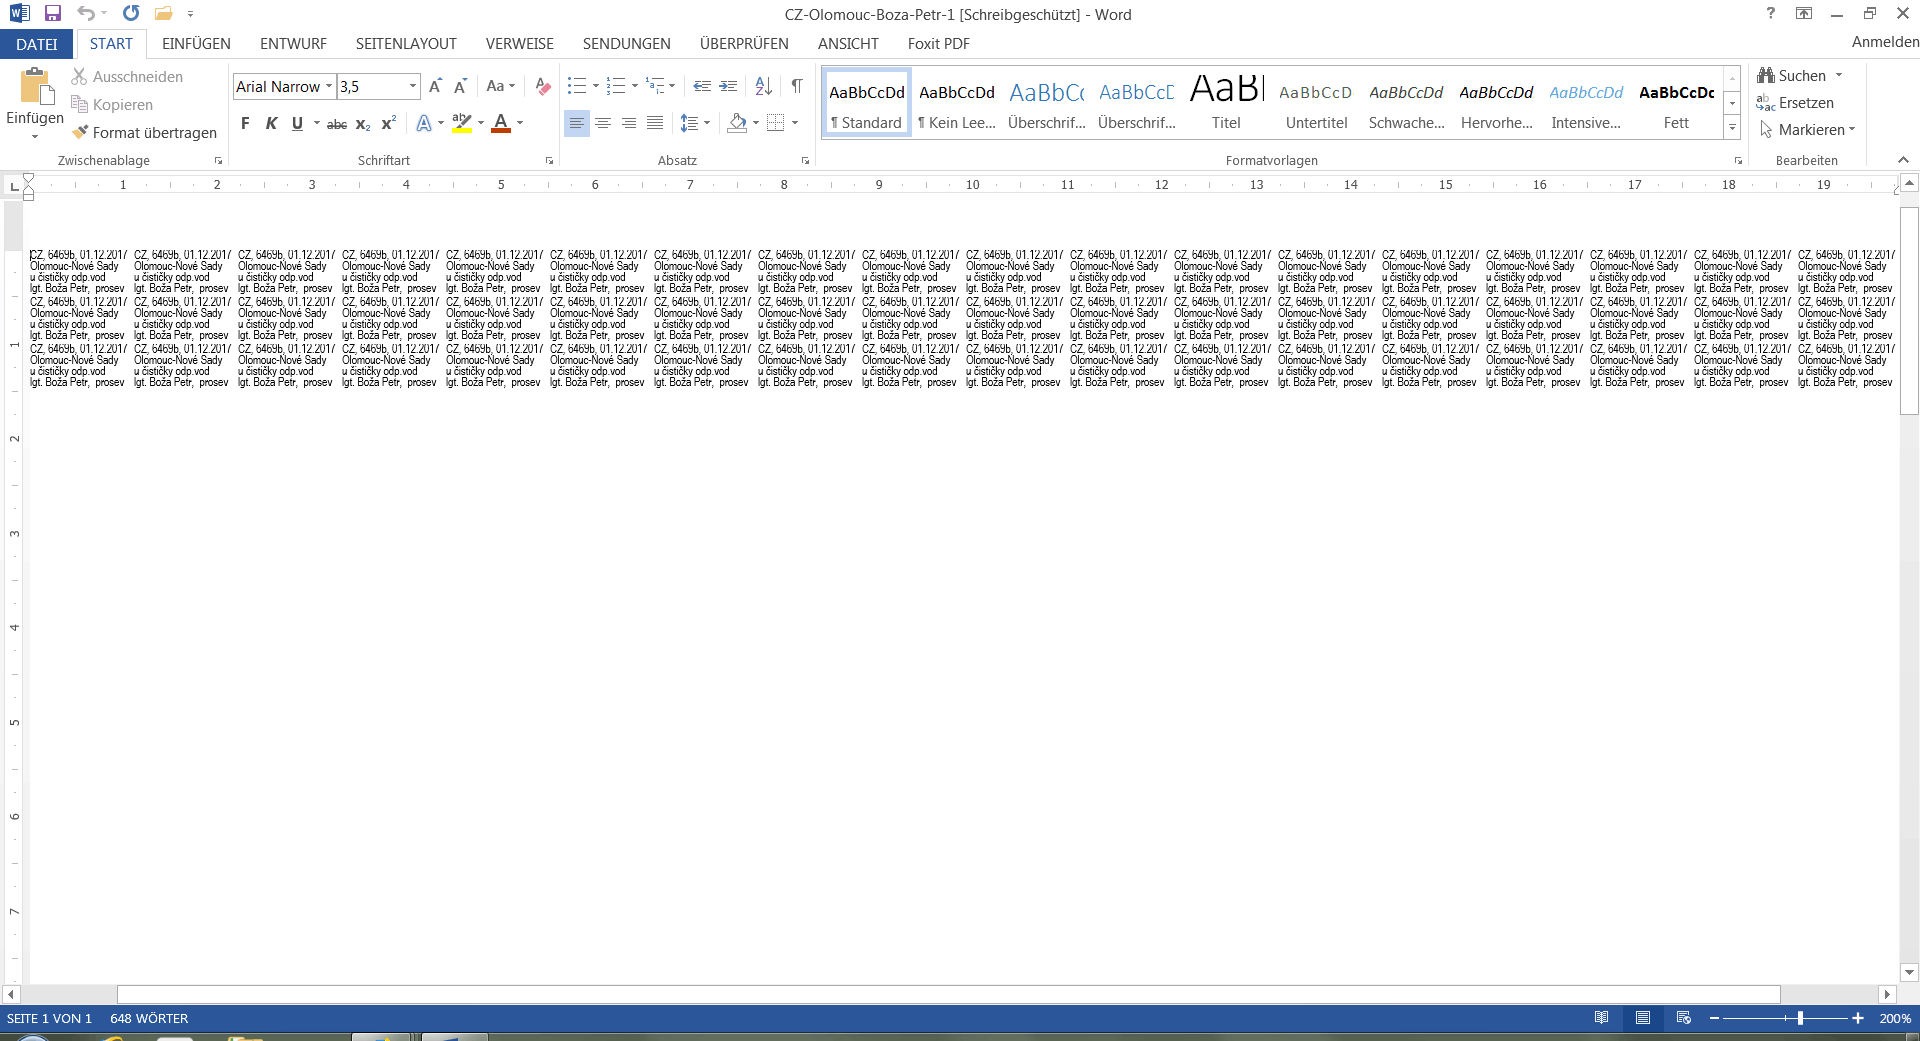Toggle underline formatting
Viewport: 1920px width, 1041px height.
297,124
